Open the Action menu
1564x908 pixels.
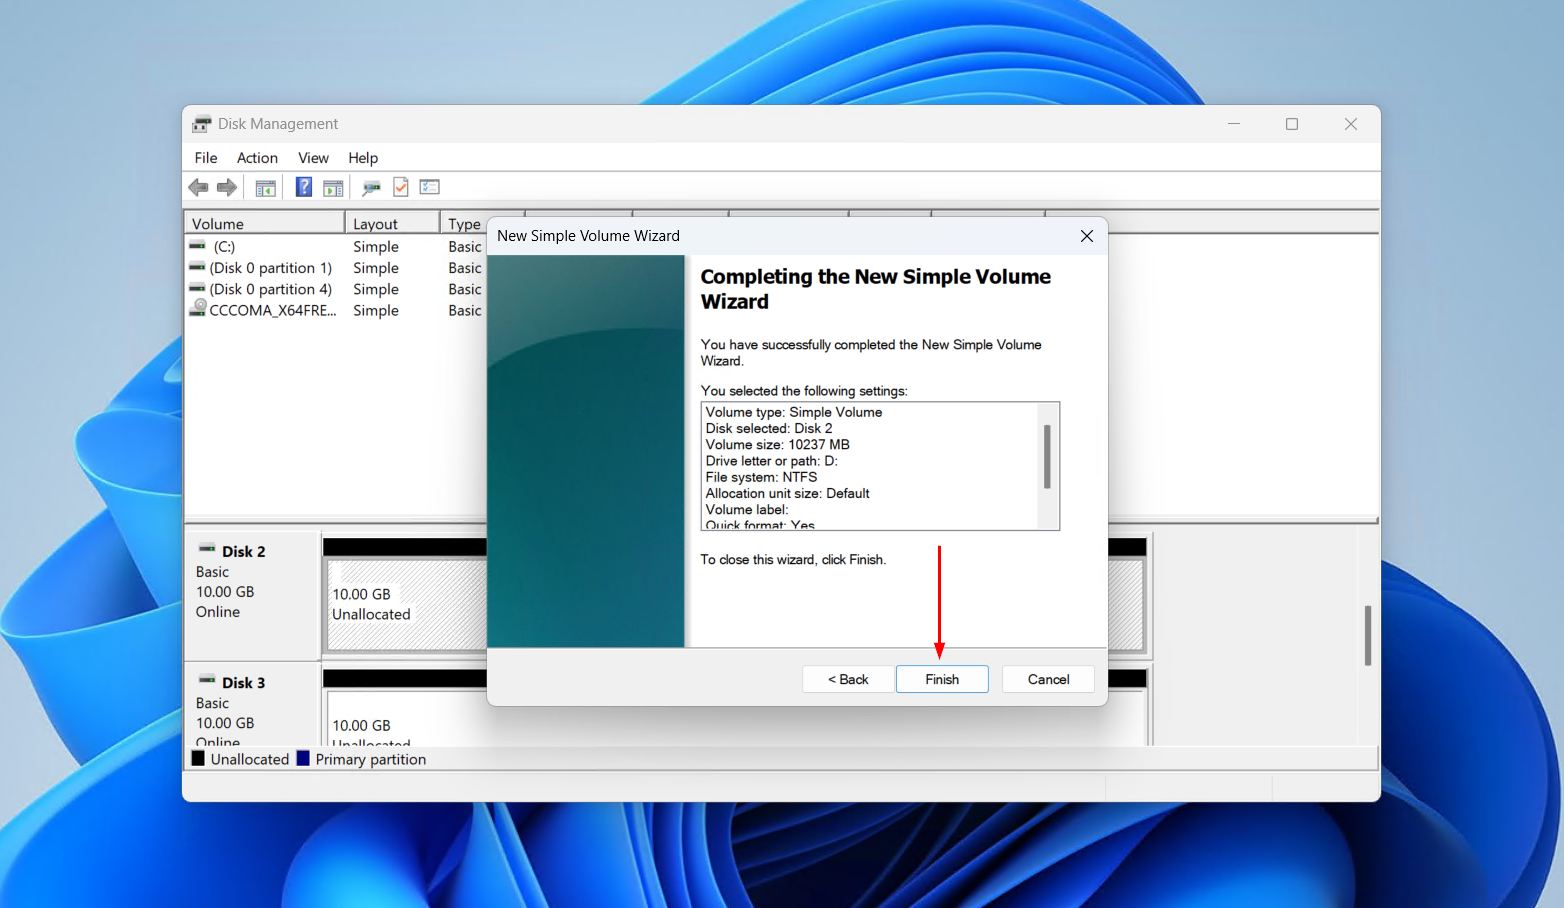coord(257,158)
